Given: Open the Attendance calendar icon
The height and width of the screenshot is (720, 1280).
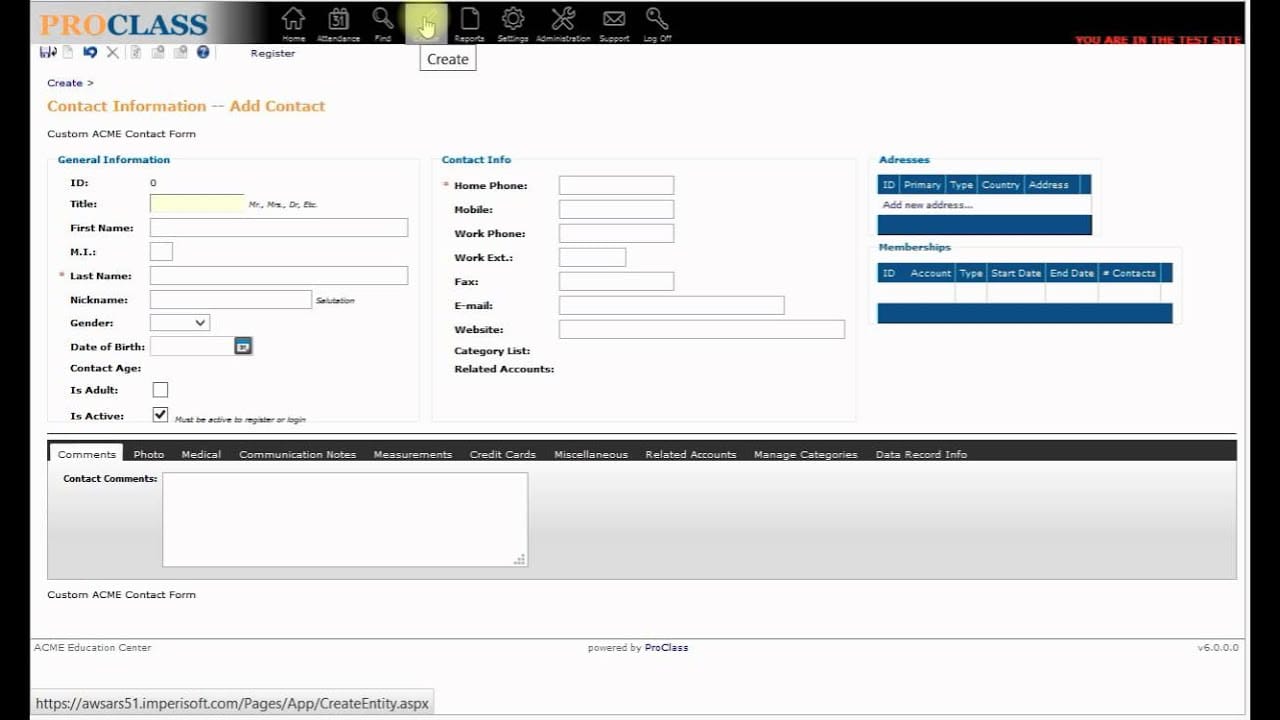Looking at the screenshot, I should (338, 22).
